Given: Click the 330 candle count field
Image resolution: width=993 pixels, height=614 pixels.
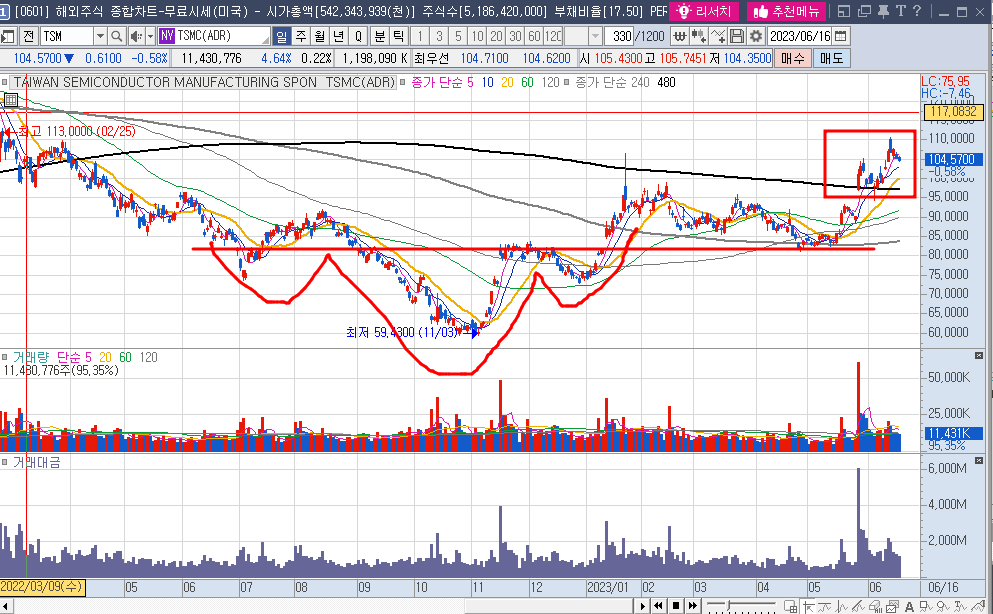Looking at the screenshot, I should tap(619, 36).
